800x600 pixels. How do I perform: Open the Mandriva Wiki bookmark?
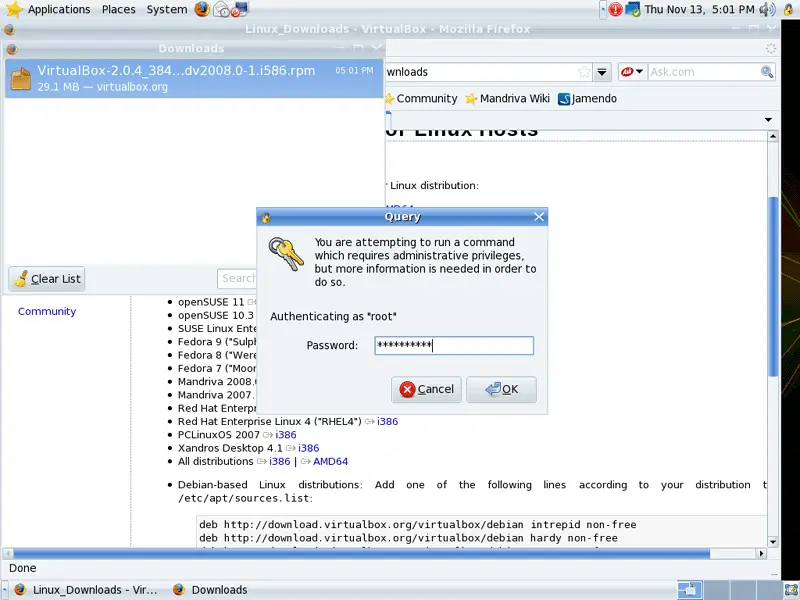point(508,98)
